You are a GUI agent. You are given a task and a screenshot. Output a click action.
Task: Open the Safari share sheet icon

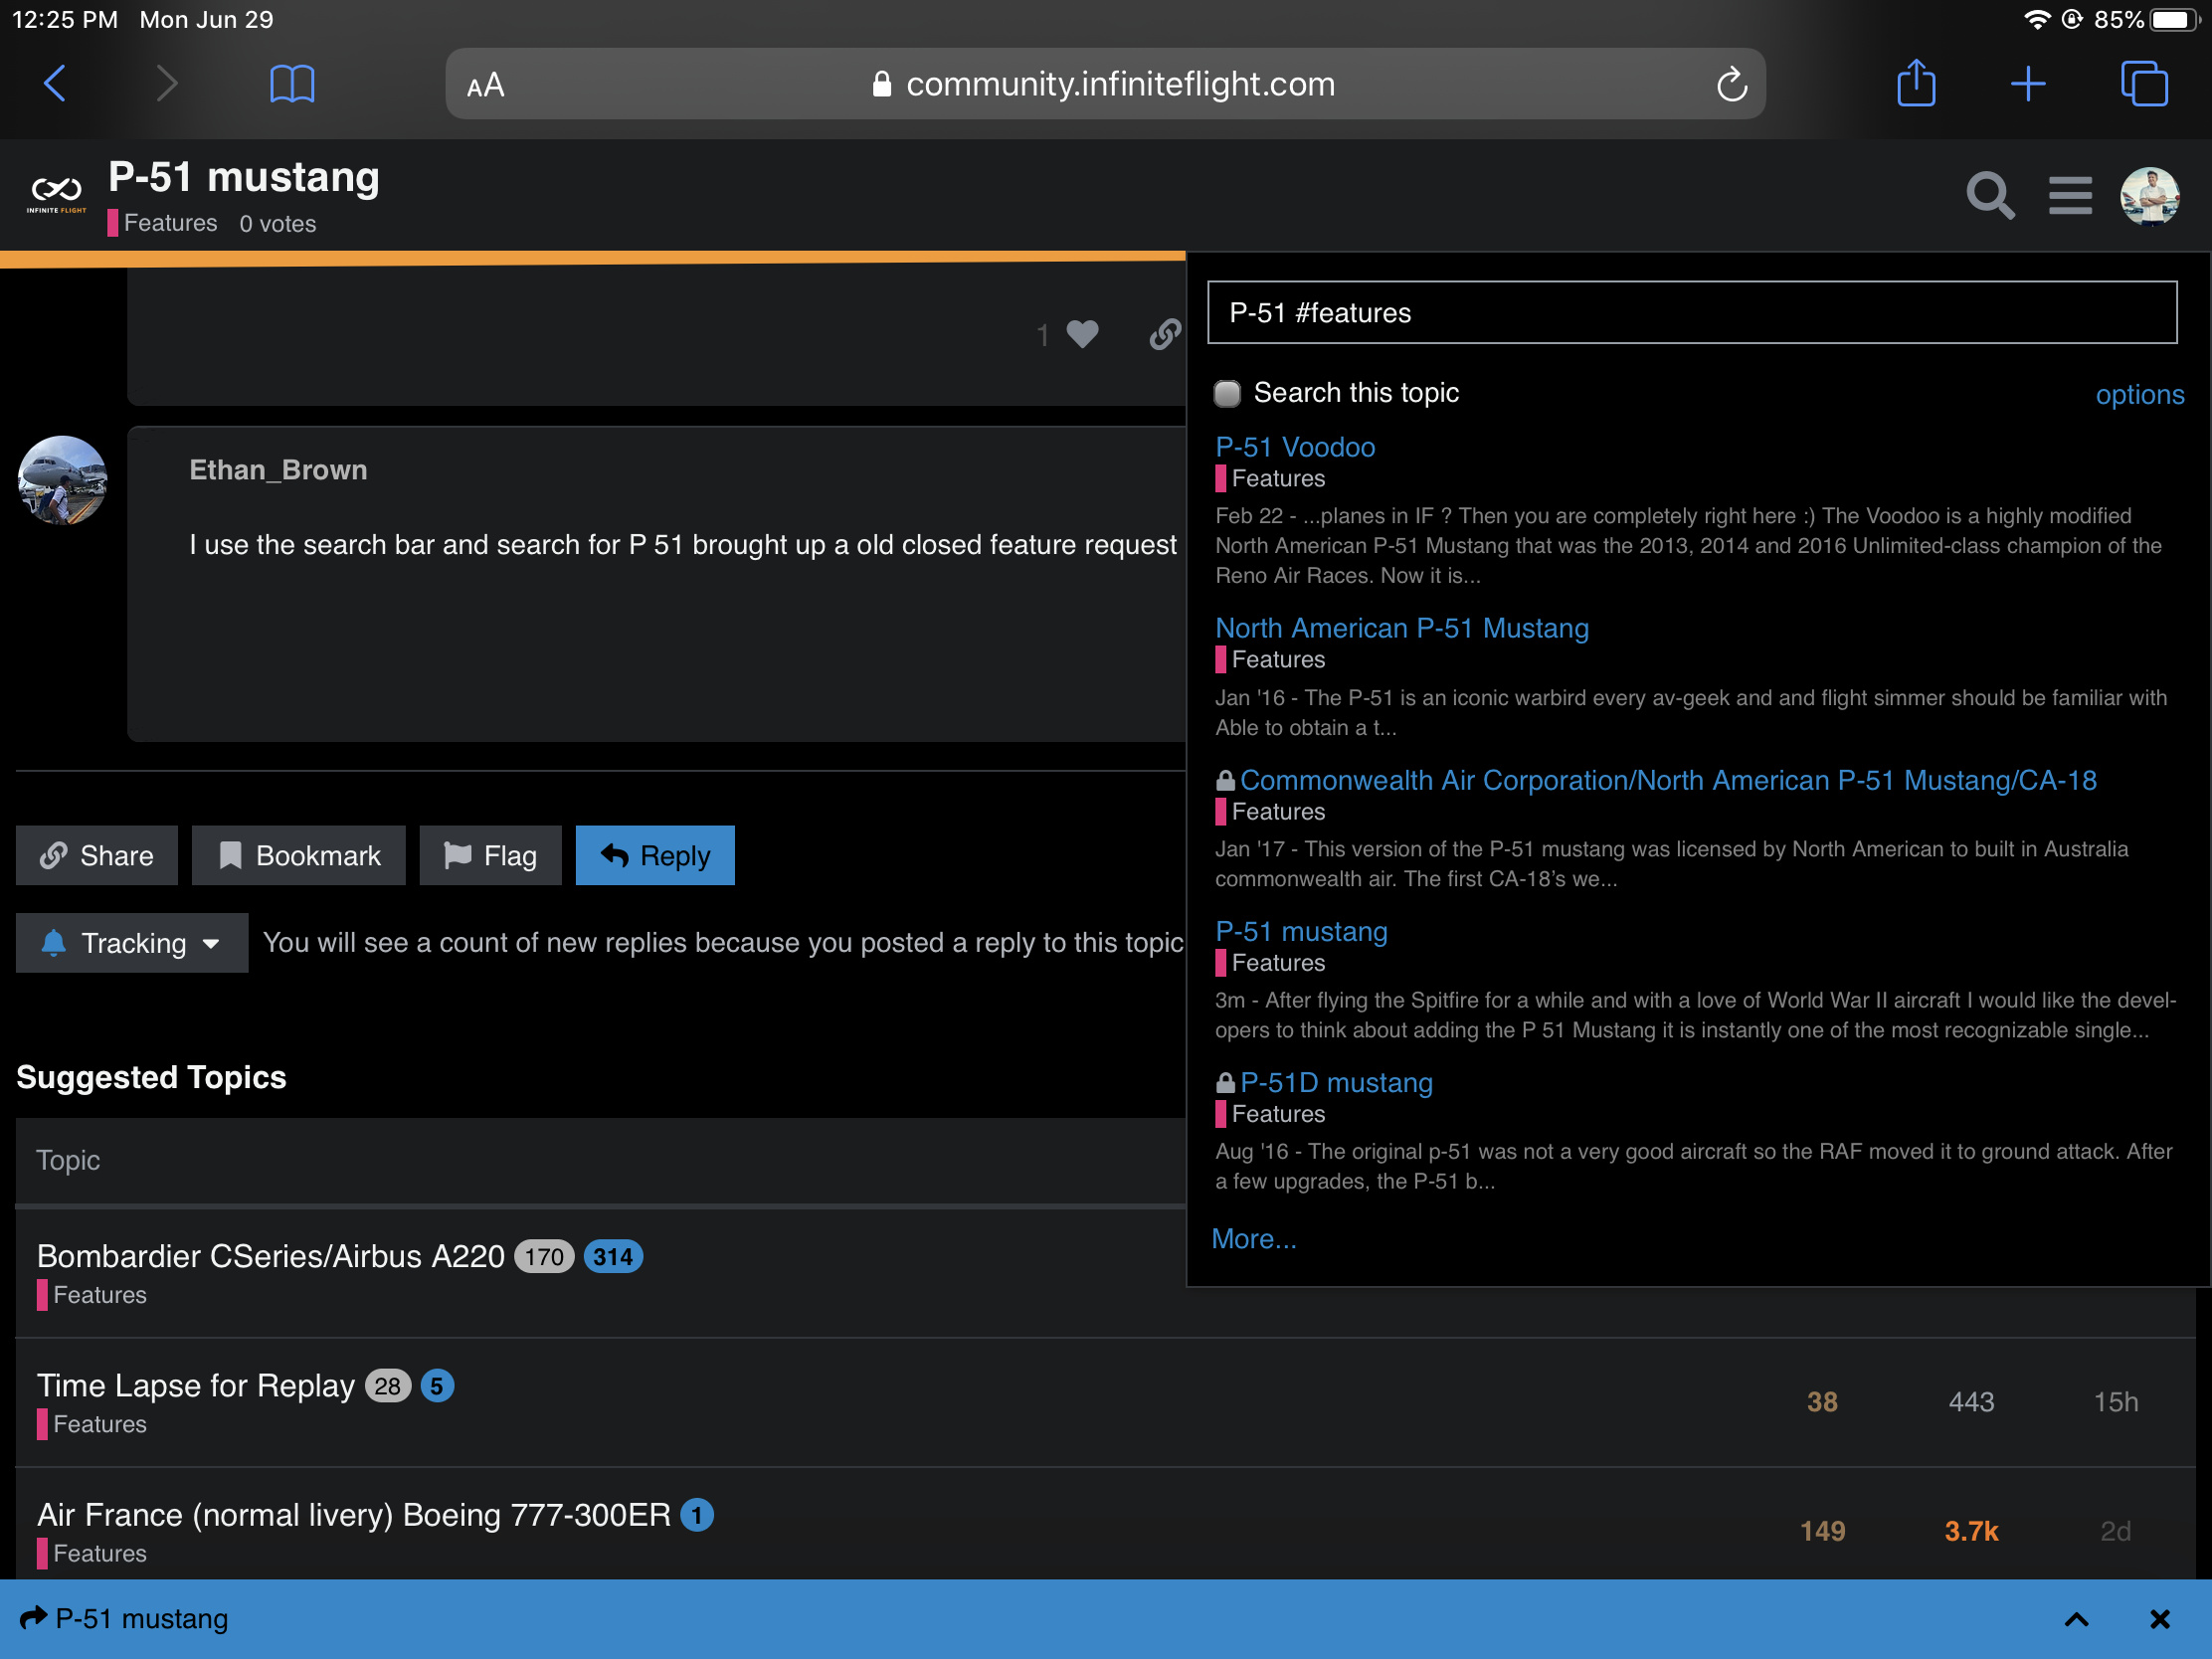pos(1915,83)
